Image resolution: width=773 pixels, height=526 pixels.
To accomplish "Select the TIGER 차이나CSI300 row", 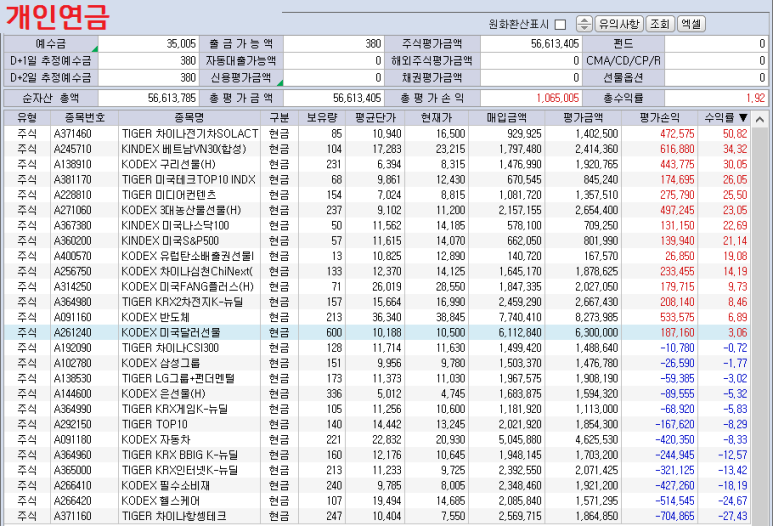I will tap(377, 348).
